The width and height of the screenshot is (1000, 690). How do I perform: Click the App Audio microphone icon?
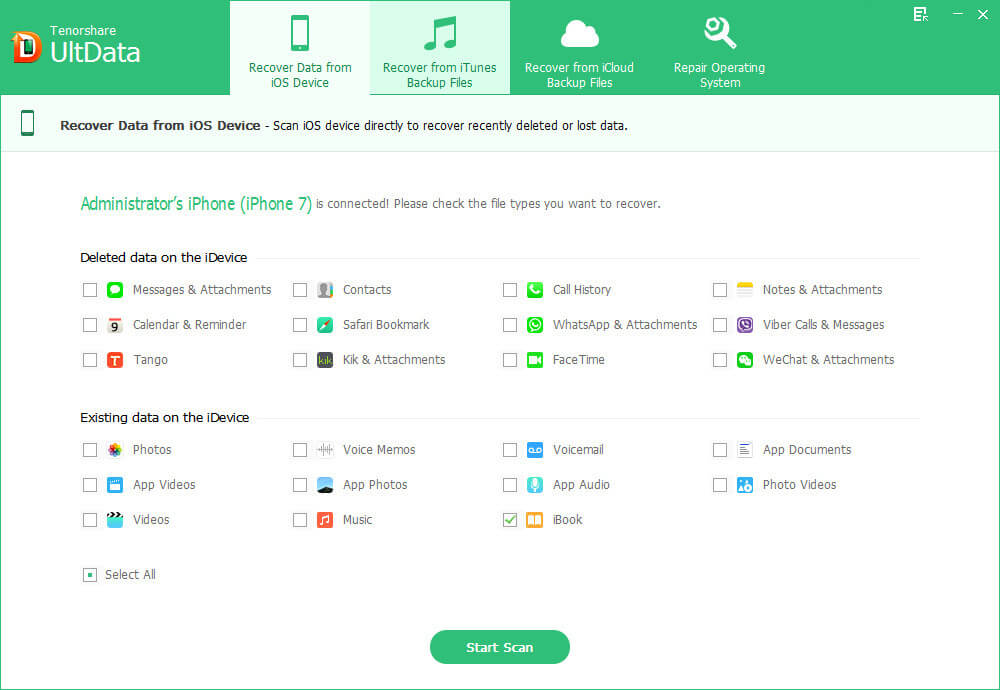pos(535,485)
